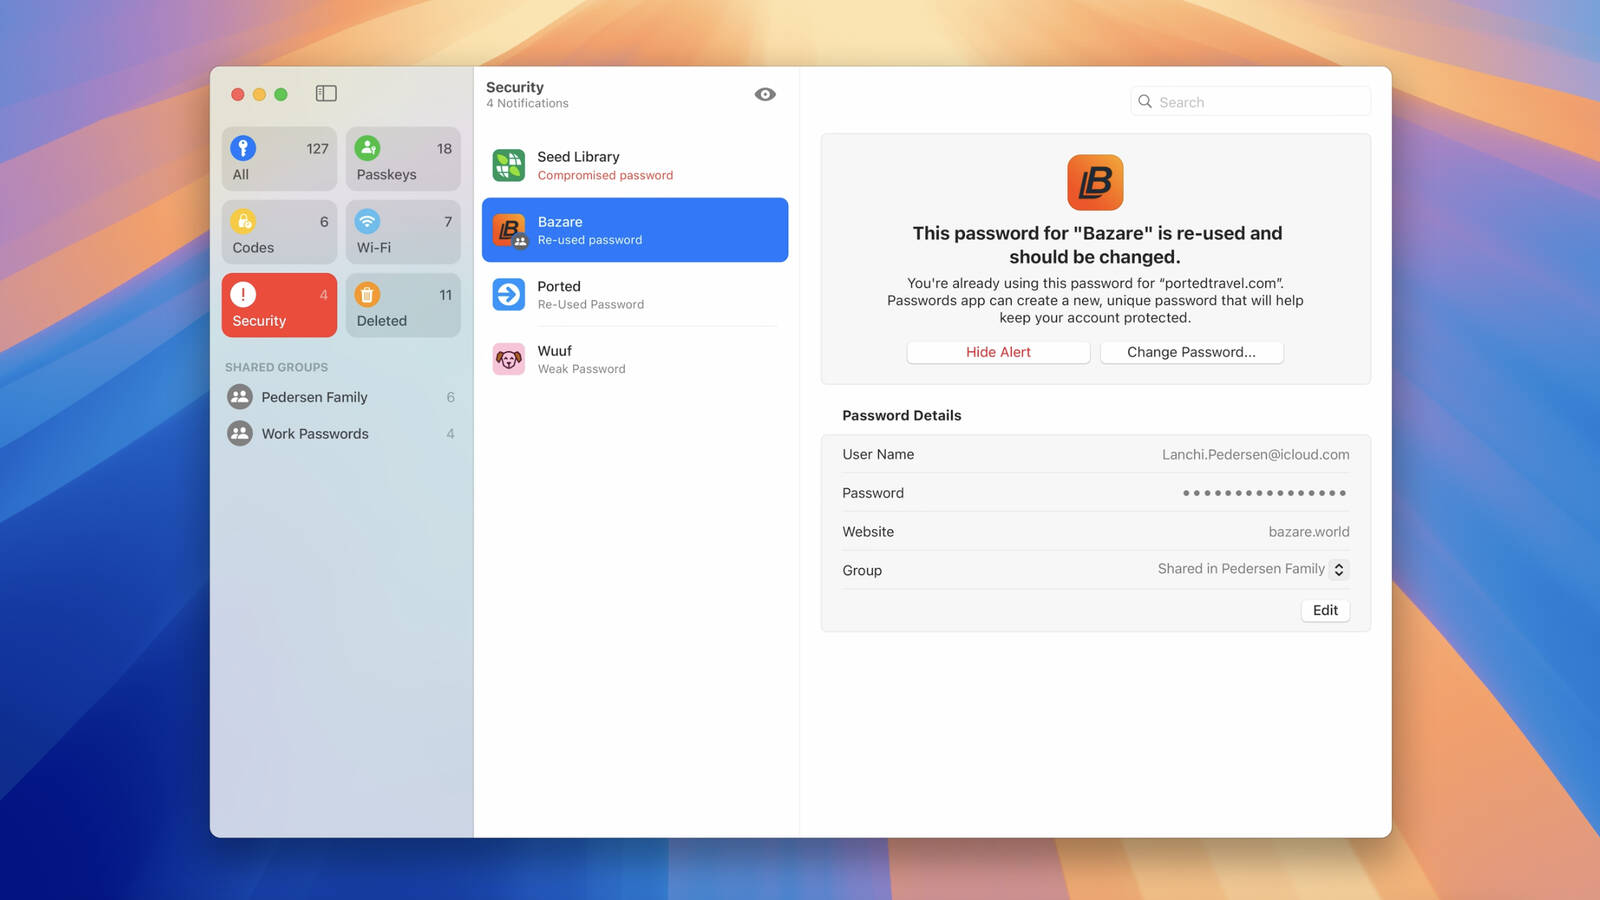This screenshot has height=900, width=1600.
Task: Open the Codes category tile
Action: (x=279, y=232)
